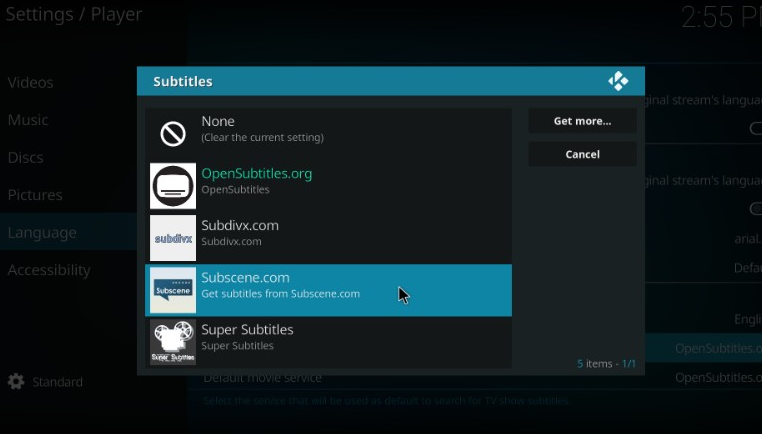Open the Music settings category
This screenshot has width=762, height=434.
[28, 120]
